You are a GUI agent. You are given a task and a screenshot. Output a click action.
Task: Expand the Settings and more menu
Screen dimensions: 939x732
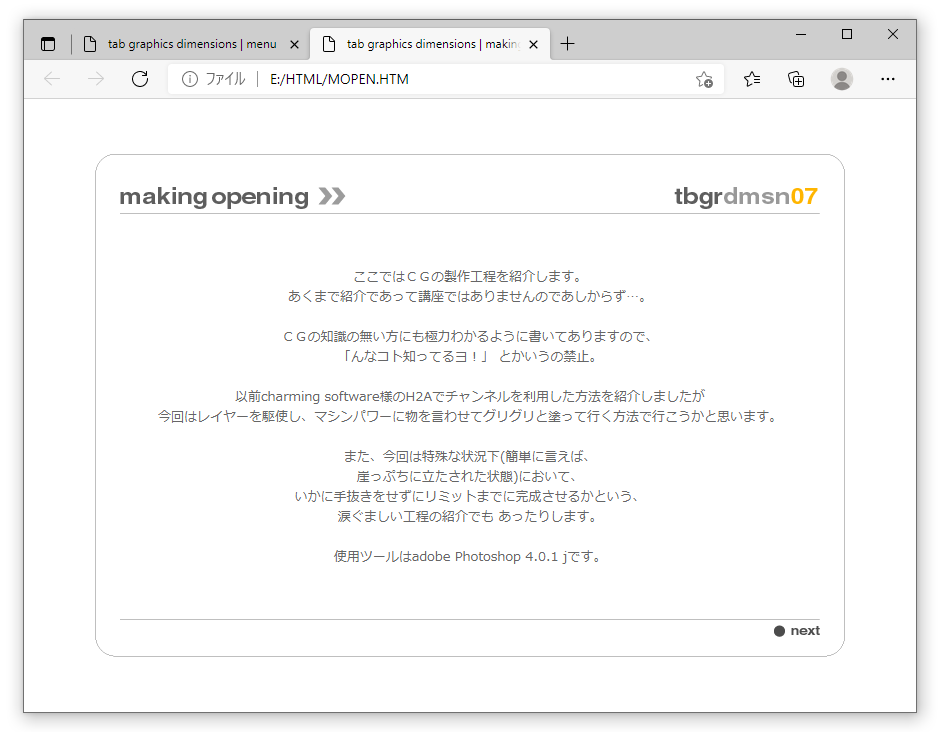[x=887, y=79]
